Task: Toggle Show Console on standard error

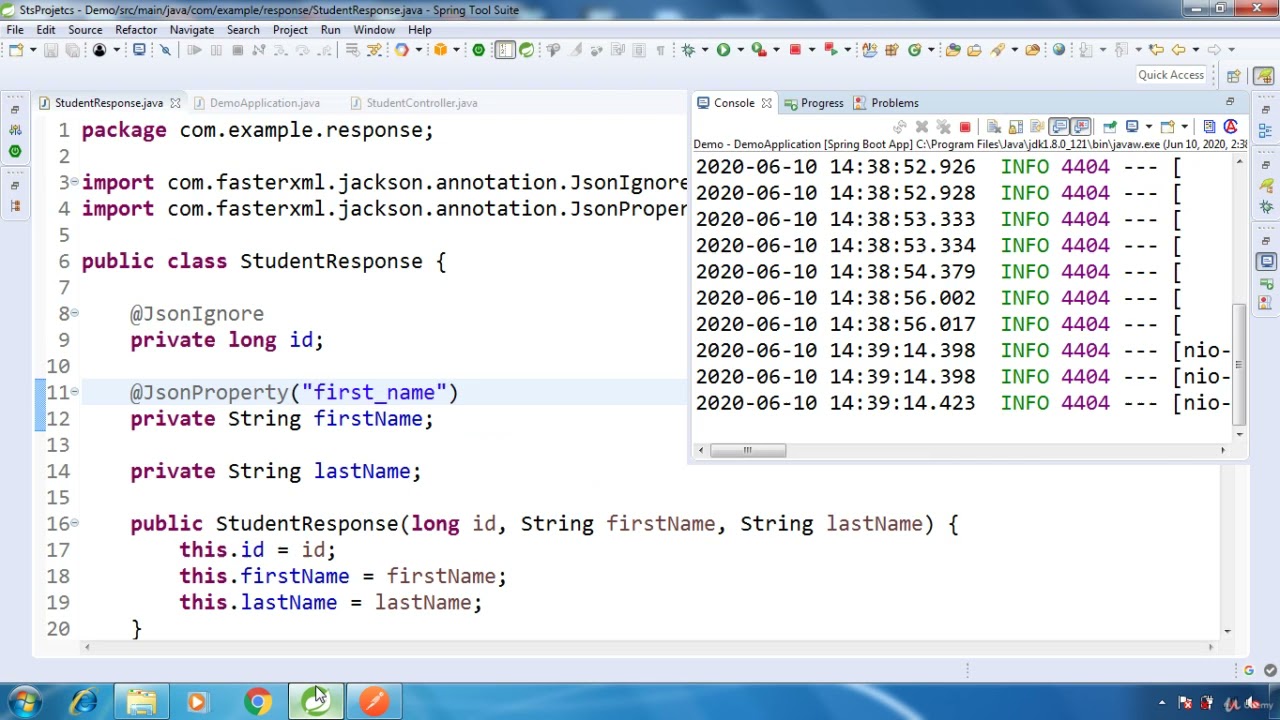Action: tap(1081, 127)
